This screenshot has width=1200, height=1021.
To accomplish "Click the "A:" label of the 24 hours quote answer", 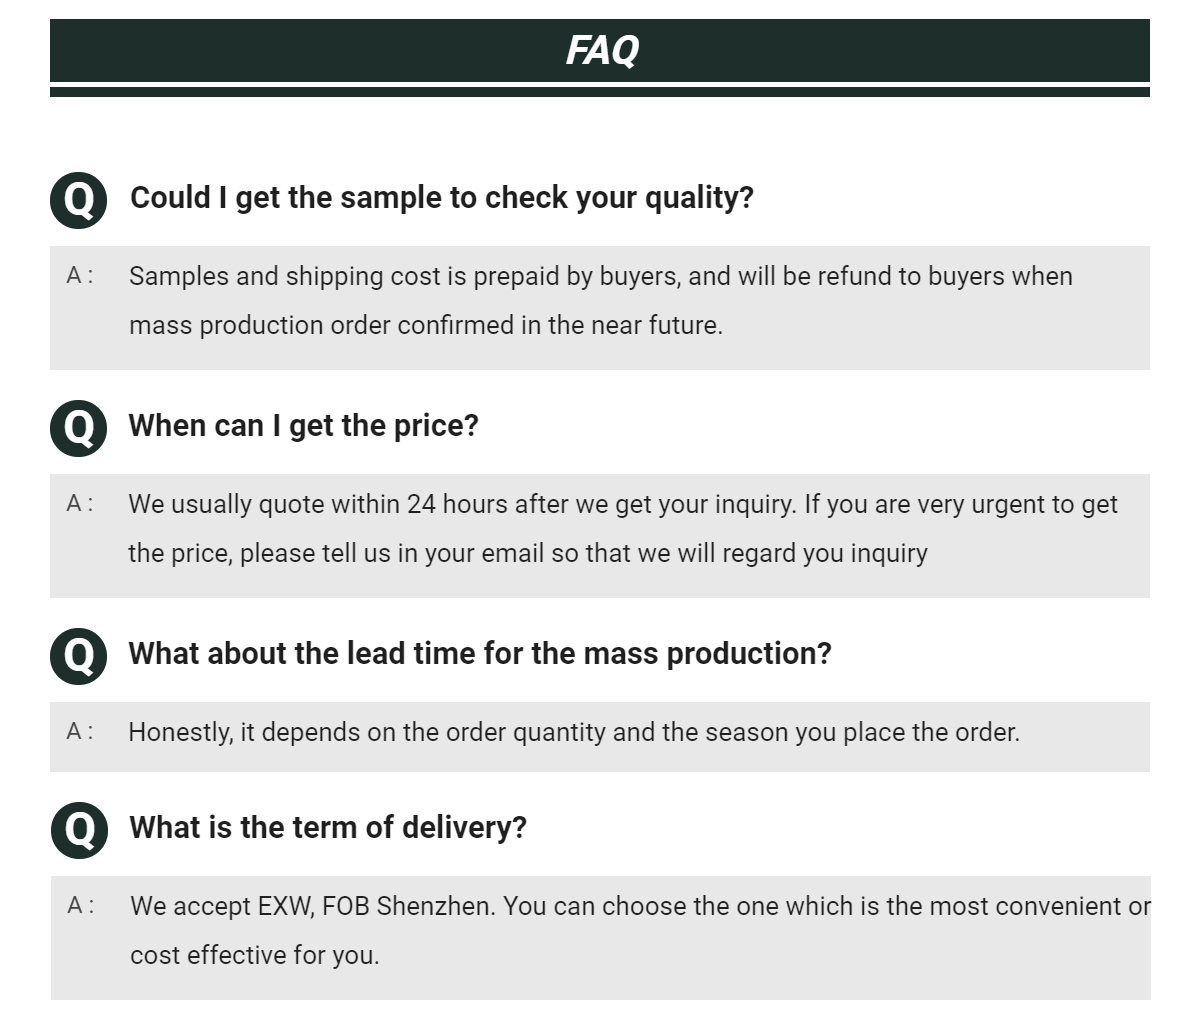I will 80,504.
